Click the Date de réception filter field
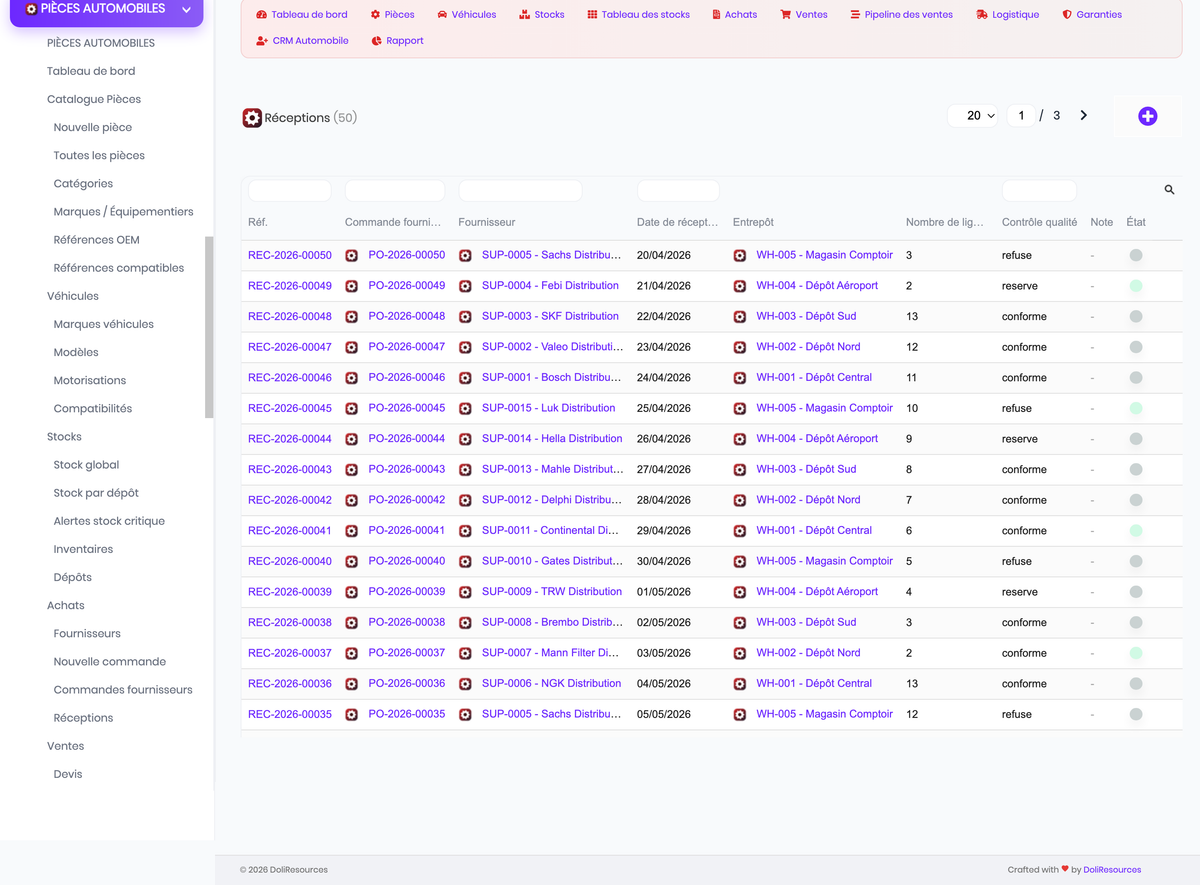This screenshot has height=885, width=1200. tap(678, 190)
